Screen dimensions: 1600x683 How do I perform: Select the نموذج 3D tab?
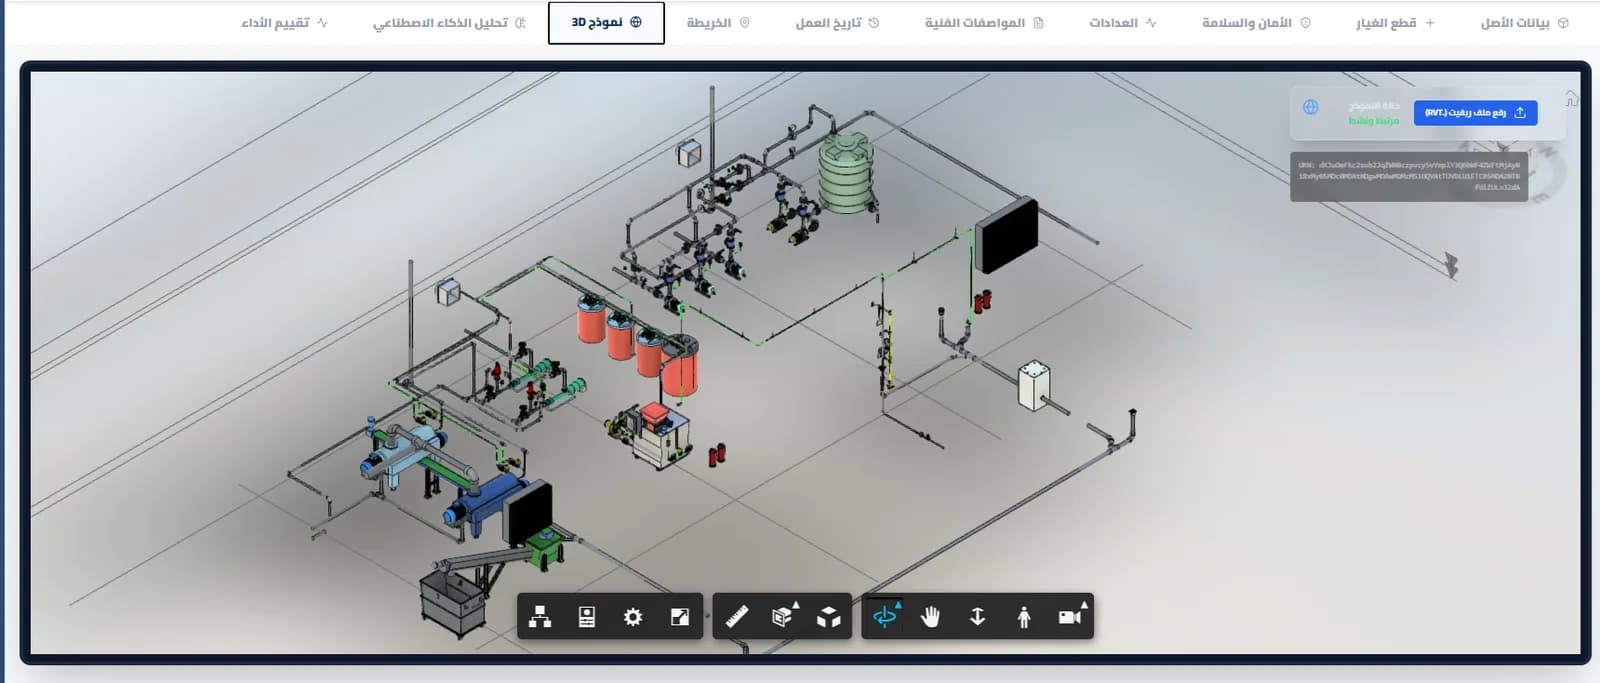coord(606,23)
